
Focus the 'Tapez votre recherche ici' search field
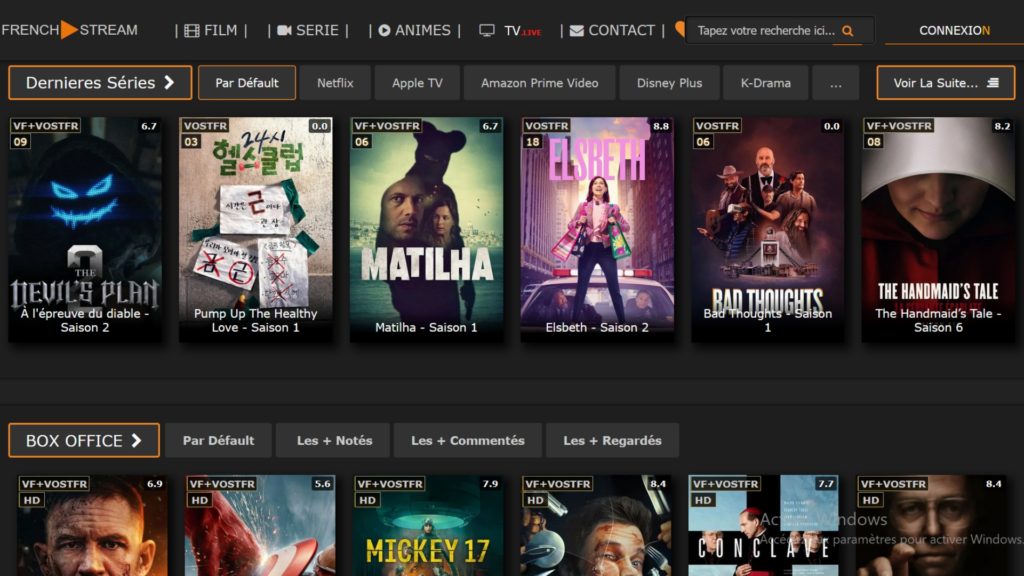(x=765, y=31)
